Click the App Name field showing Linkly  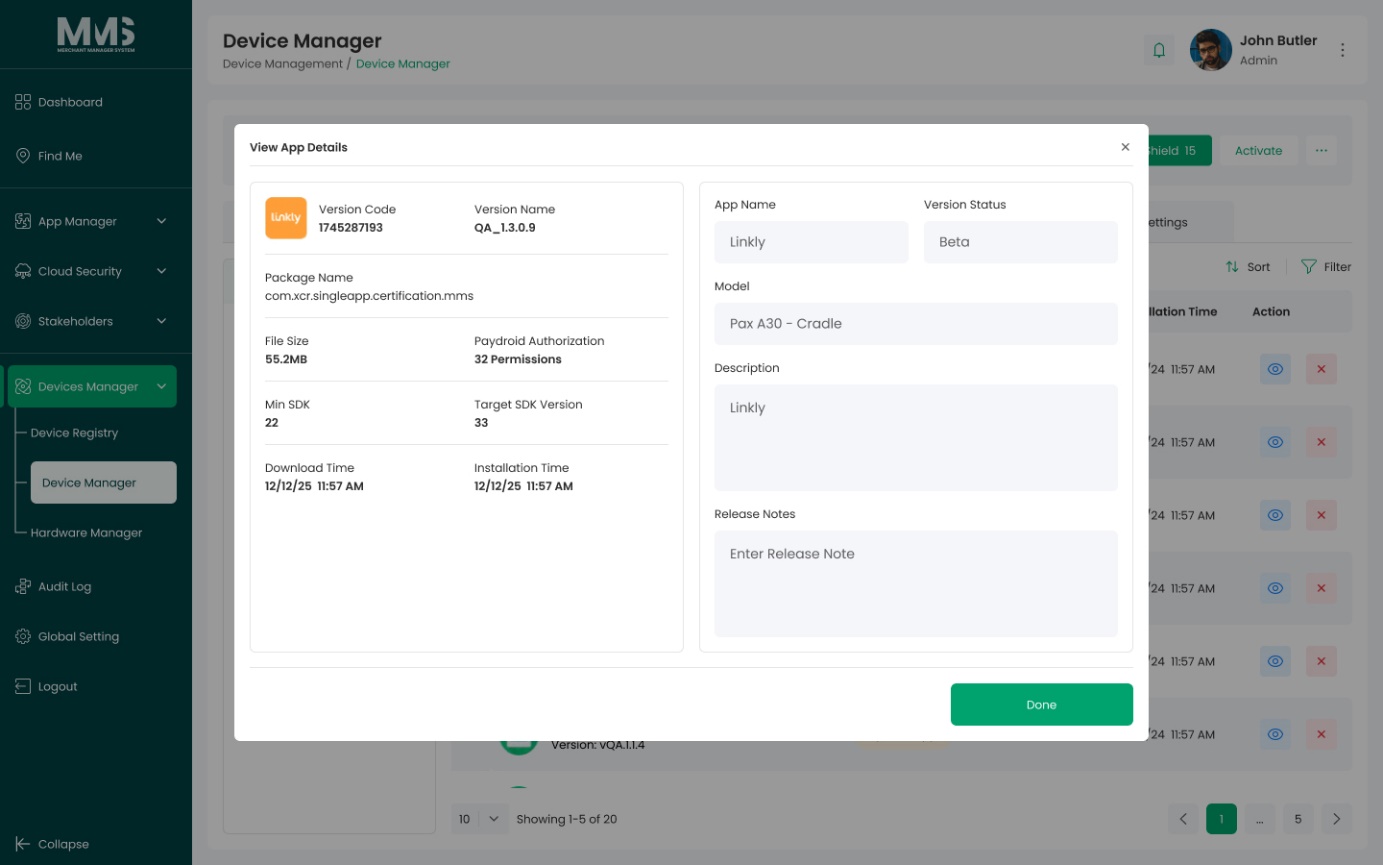[x=811, y=242]
